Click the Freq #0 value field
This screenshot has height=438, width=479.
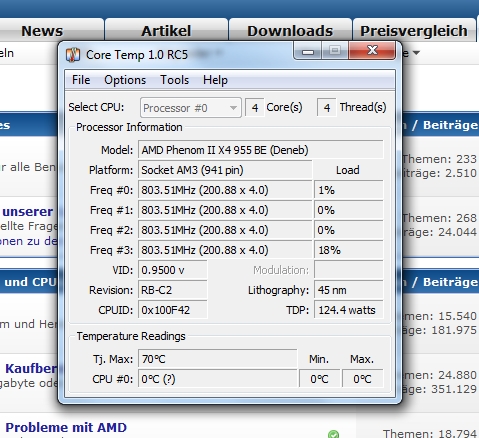225,190
